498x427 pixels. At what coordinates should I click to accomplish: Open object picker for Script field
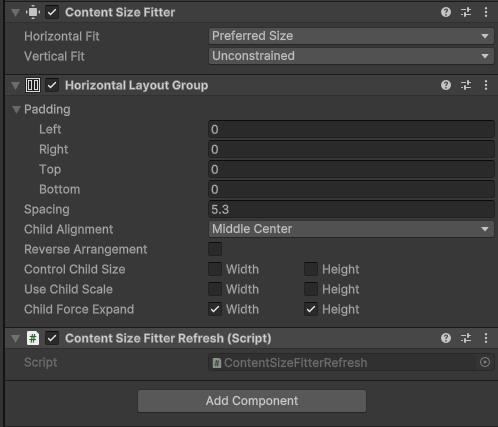(485, 362)
